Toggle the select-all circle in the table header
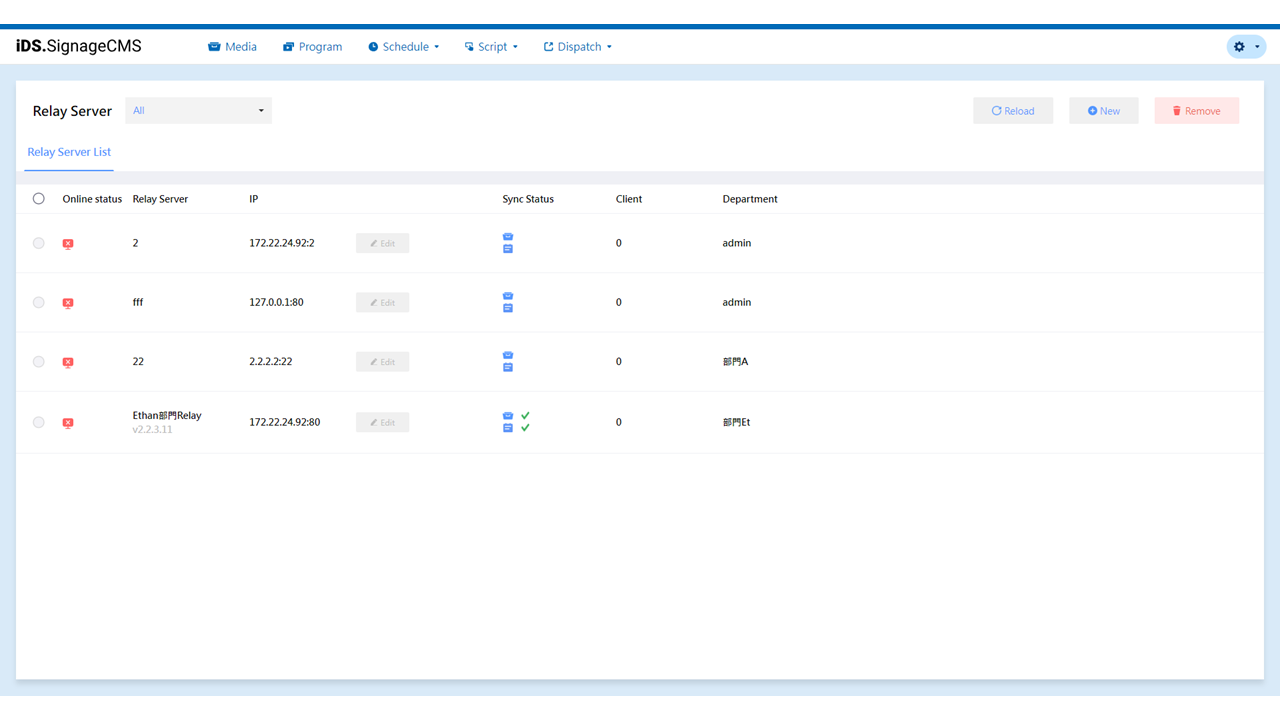The image size is (1280, 720). click(39, 199)
